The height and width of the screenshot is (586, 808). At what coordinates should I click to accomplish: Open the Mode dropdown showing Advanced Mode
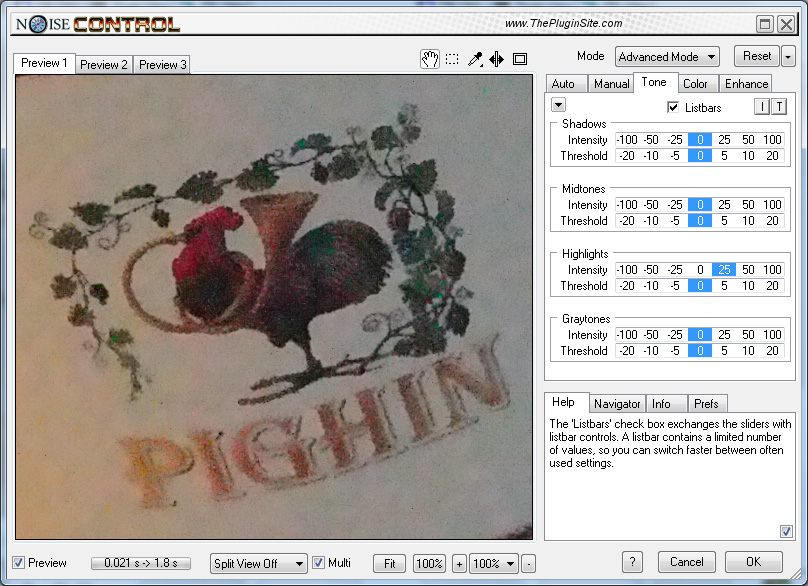(667, 57)
